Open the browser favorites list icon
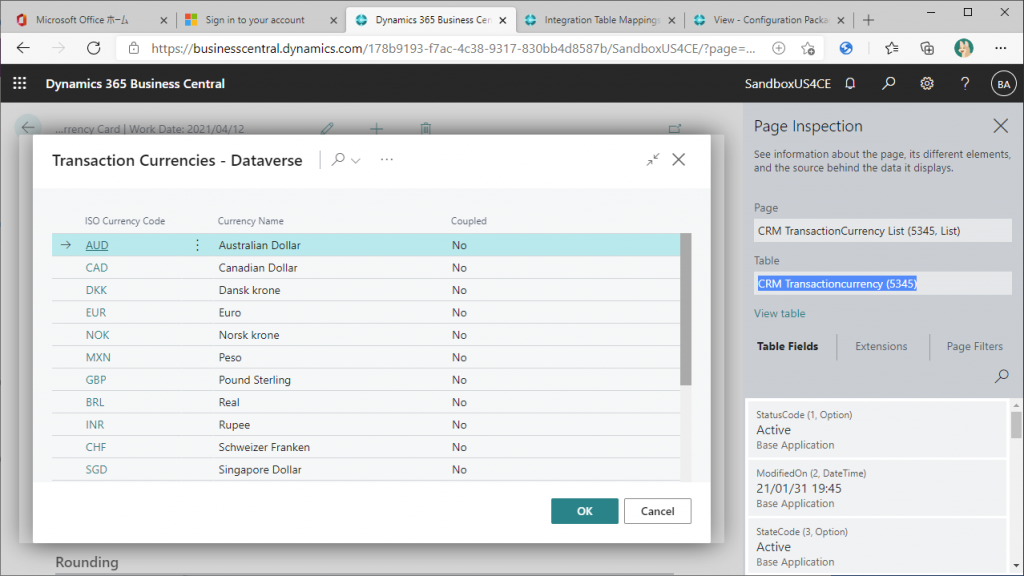 (x=891, y=48)
